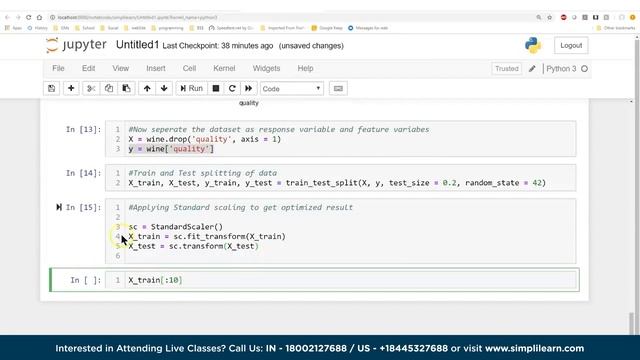Interrupt the kernel with stop icon
The height and width of the screenshot is (360, 640).
pos(216,89)
